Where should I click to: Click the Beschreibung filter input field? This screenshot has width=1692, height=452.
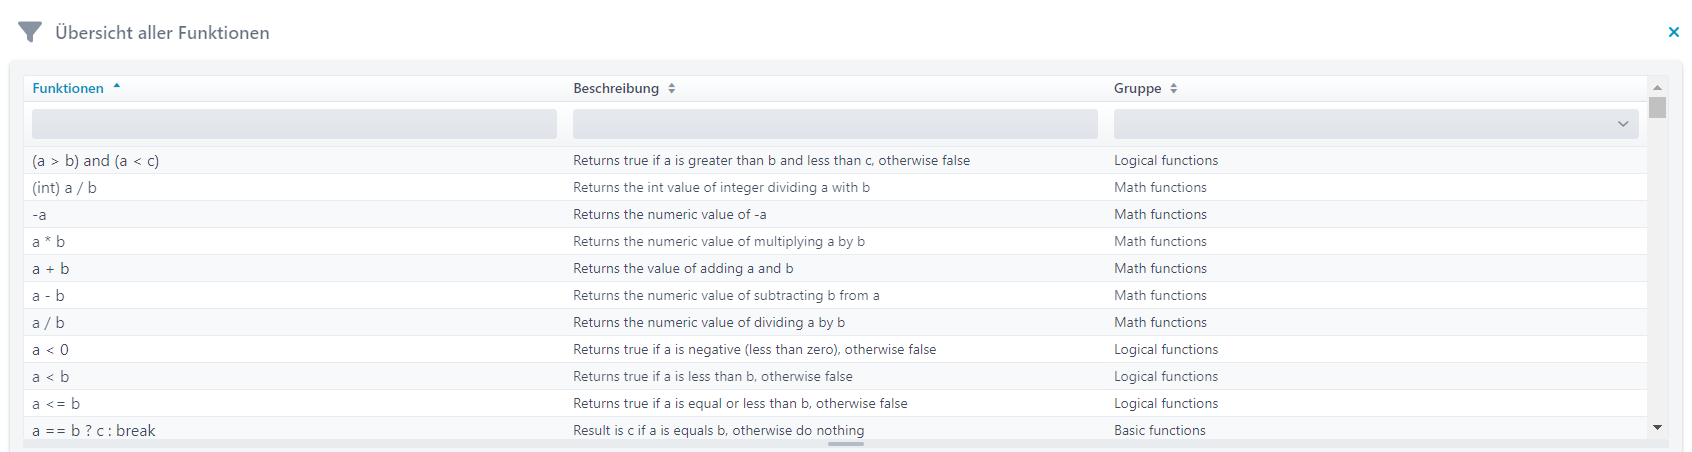[835, 124]
